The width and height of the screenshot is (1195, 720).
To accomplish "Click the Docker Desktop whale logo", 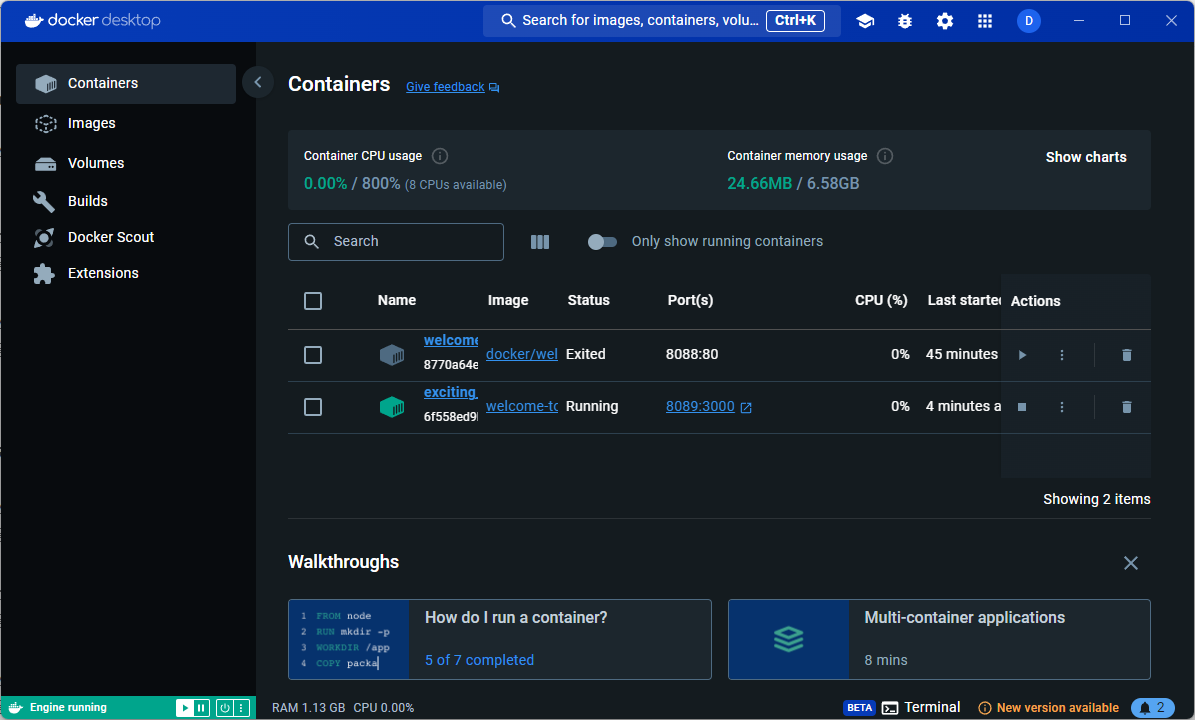I will 34,21.
